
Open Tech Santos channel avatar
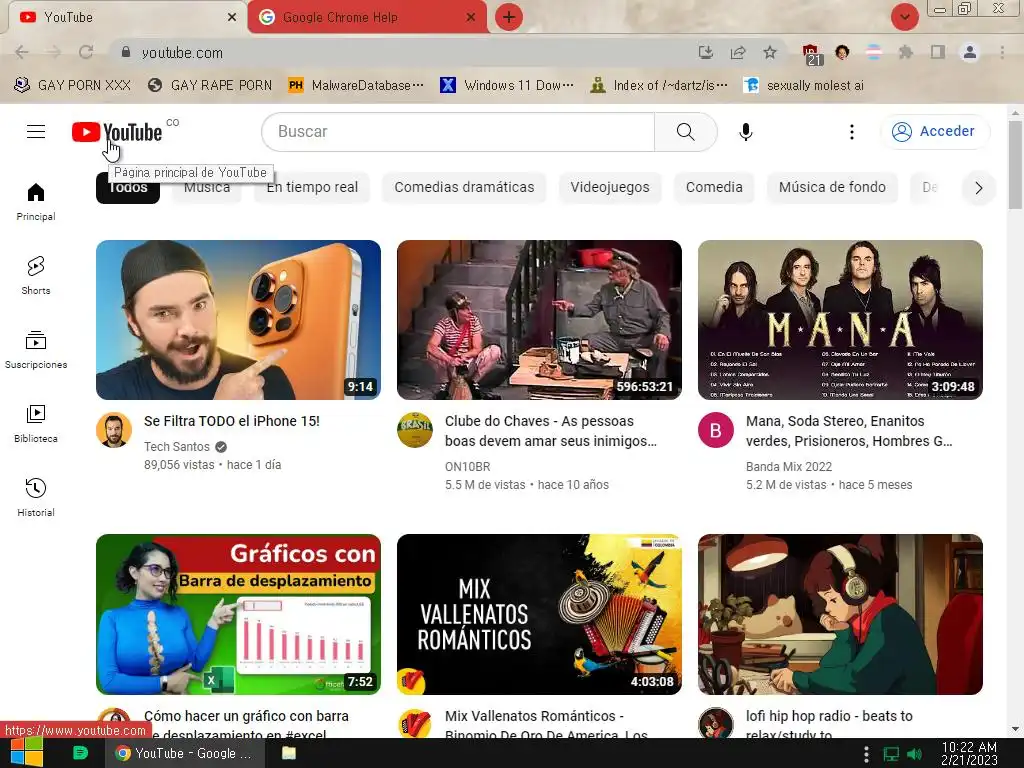point(114,430)
